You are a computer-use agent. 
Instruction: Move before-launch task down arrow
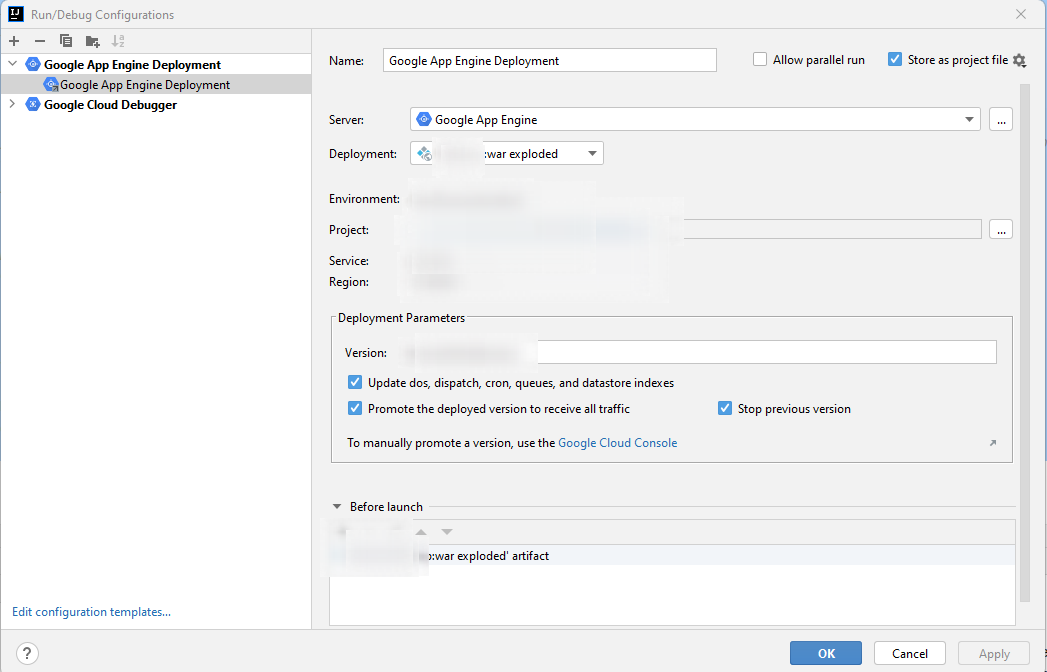point(447,532)
